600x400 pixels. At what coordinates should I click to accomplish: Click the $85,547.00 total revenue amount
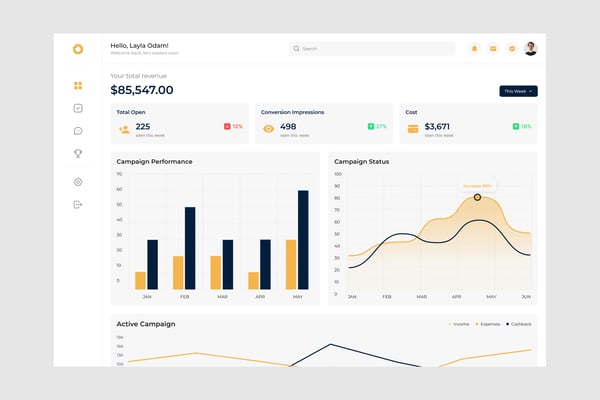[142, 90]
